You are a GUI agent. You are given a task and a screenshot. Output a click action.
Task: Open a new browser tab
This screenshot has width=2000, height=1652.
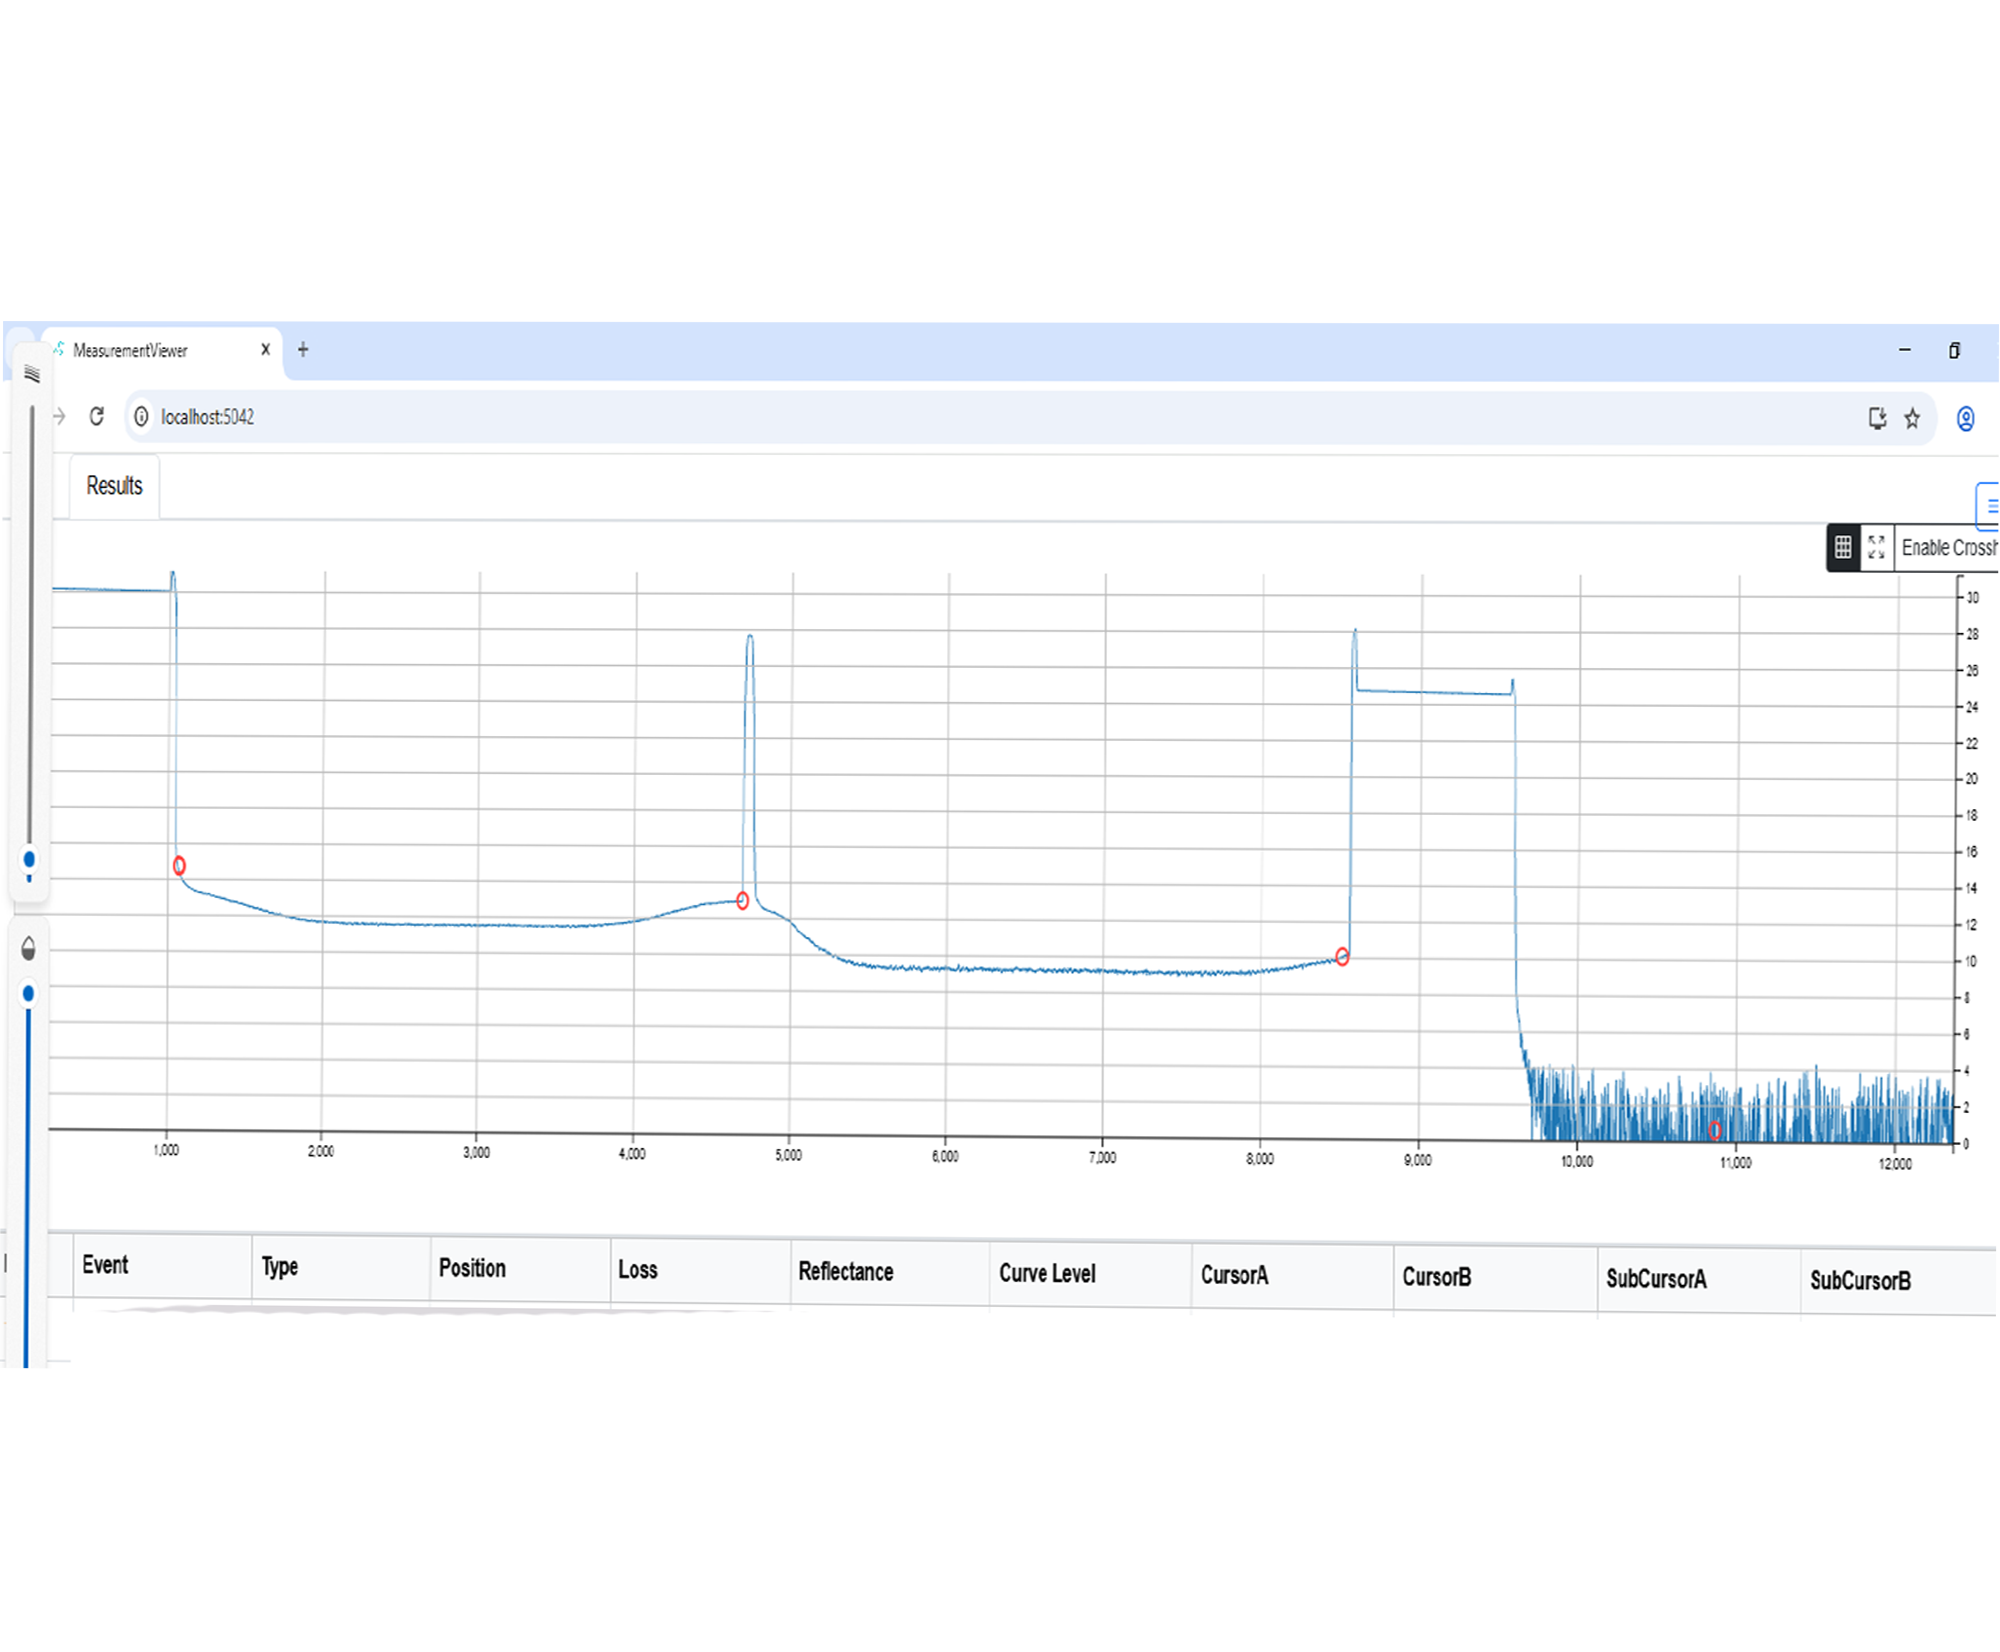(x=303, y=350)
